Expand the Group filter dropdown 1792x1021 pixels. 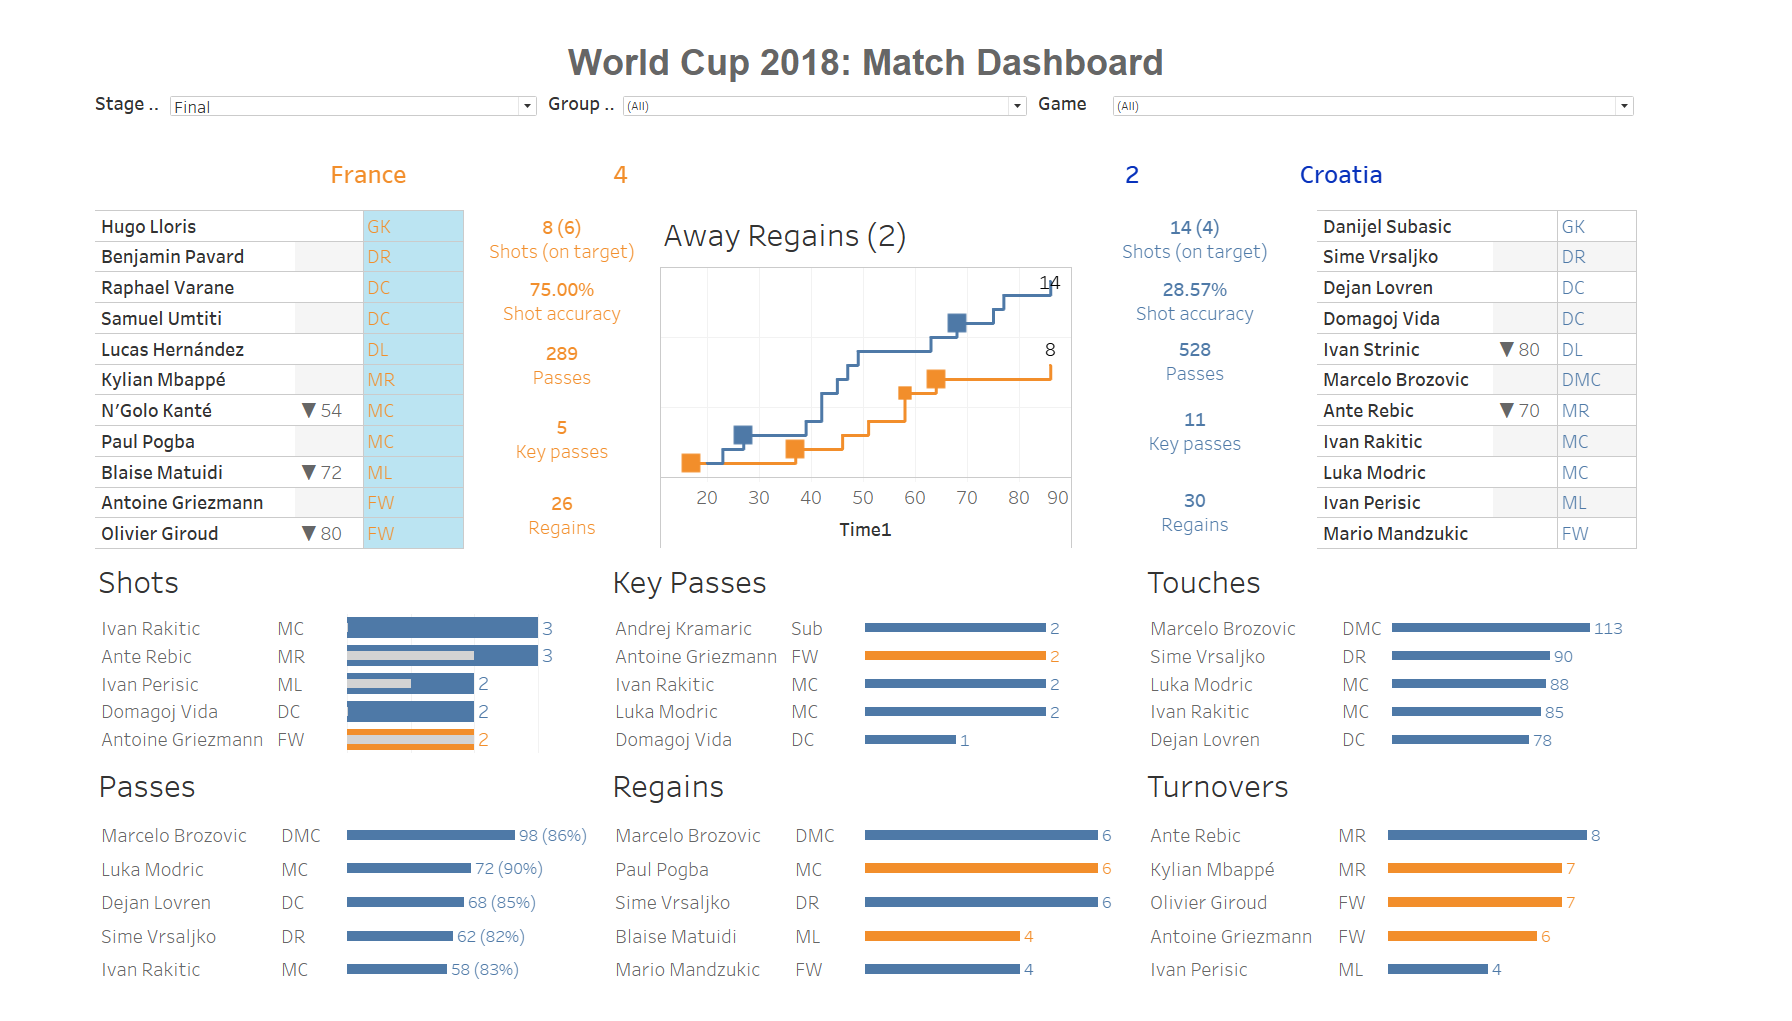[1017, 105]
